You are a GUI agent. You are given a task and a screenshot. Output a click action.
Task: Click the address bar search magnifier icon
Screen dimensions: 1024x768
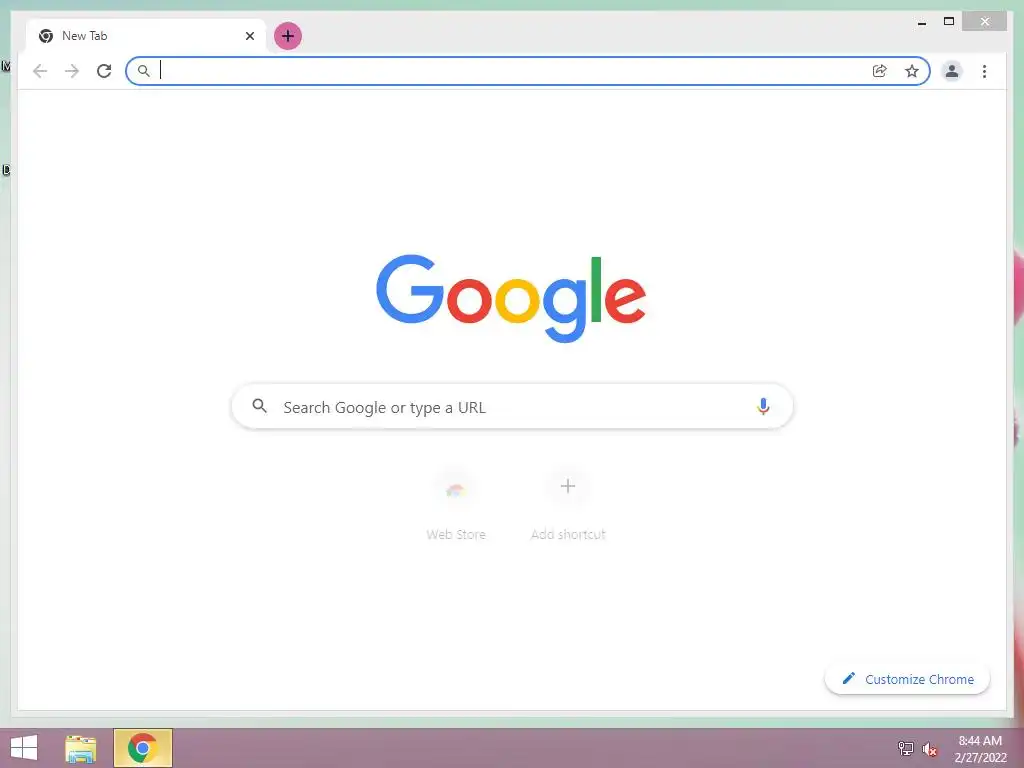coord(144,71)
